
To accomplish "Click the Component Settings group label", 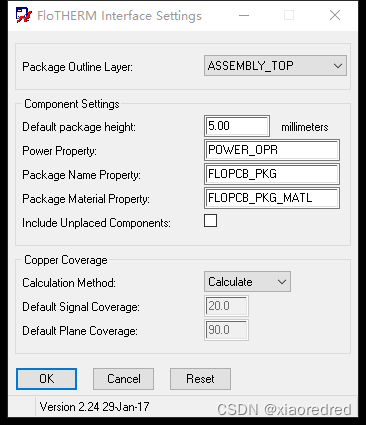I will pos(72,104).
